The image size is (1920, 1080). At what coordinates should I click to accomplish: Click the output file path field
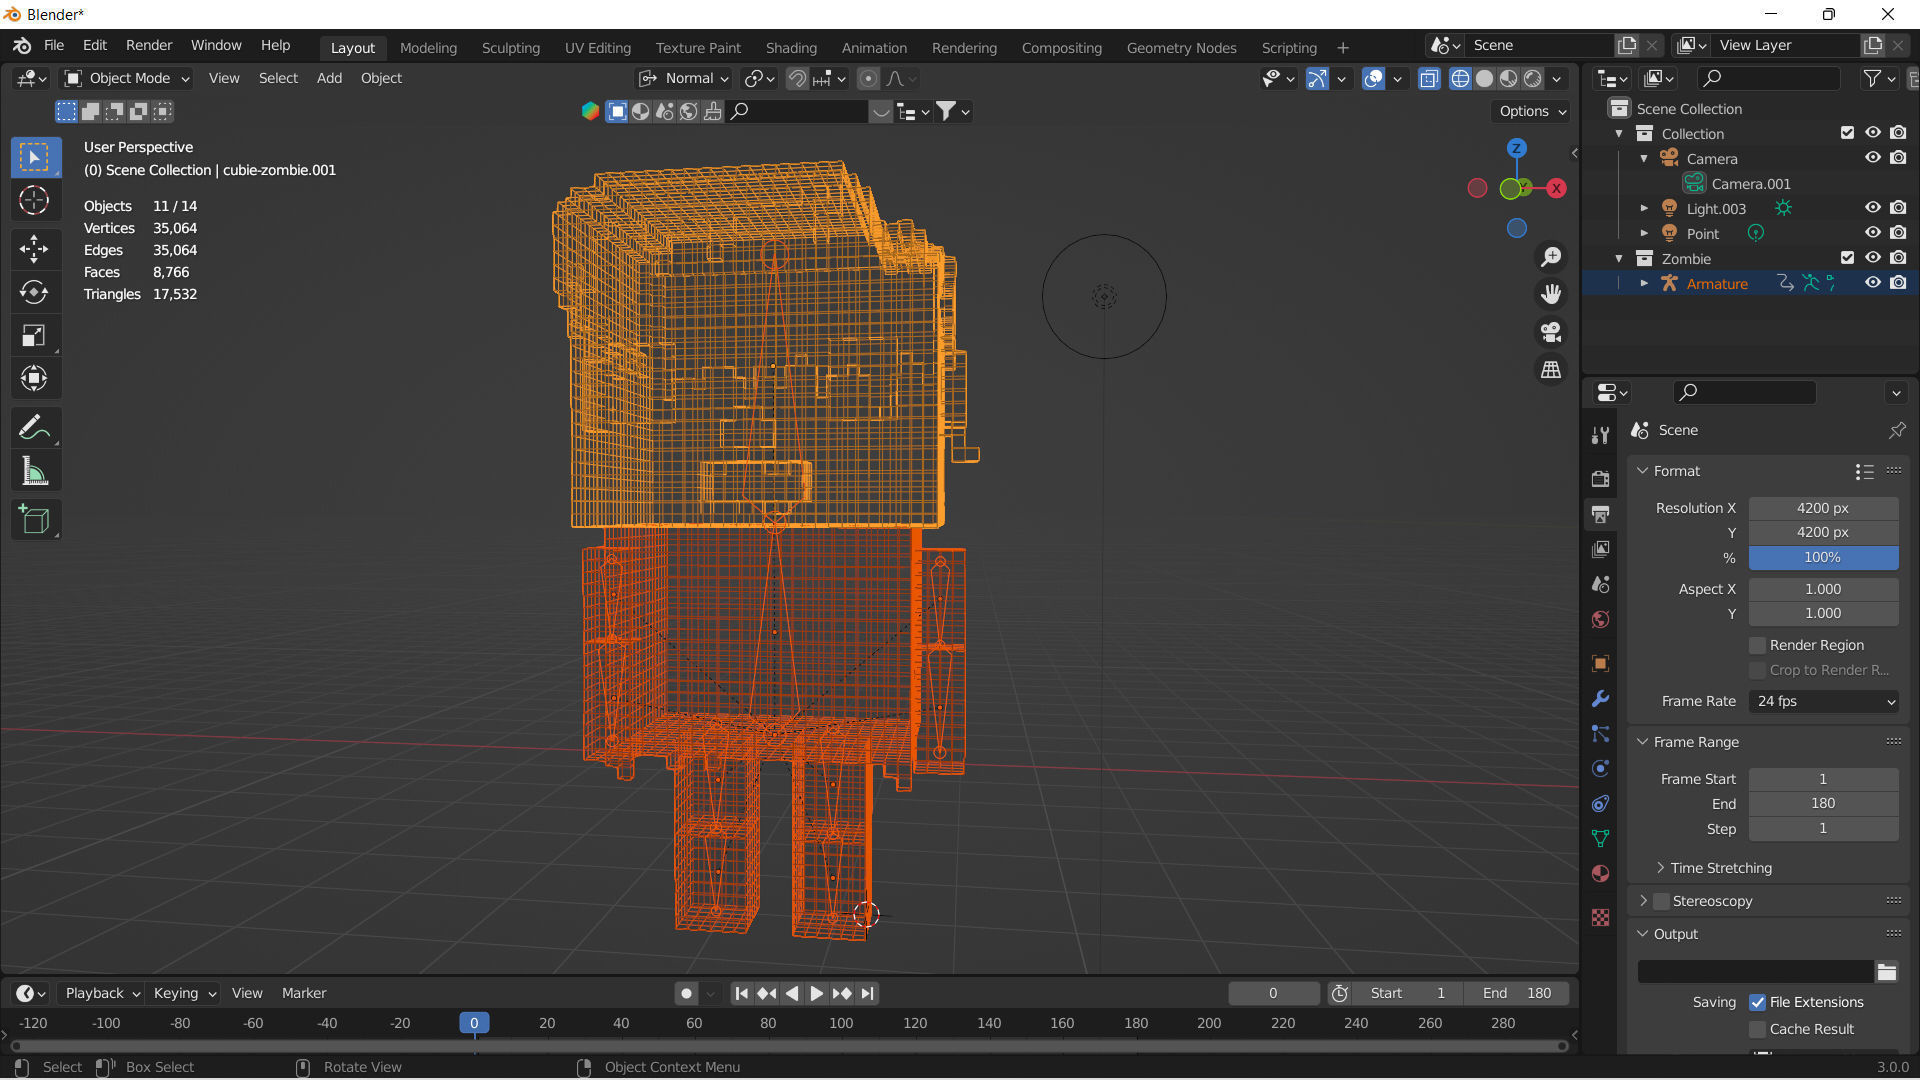[x=1755, y=971]
